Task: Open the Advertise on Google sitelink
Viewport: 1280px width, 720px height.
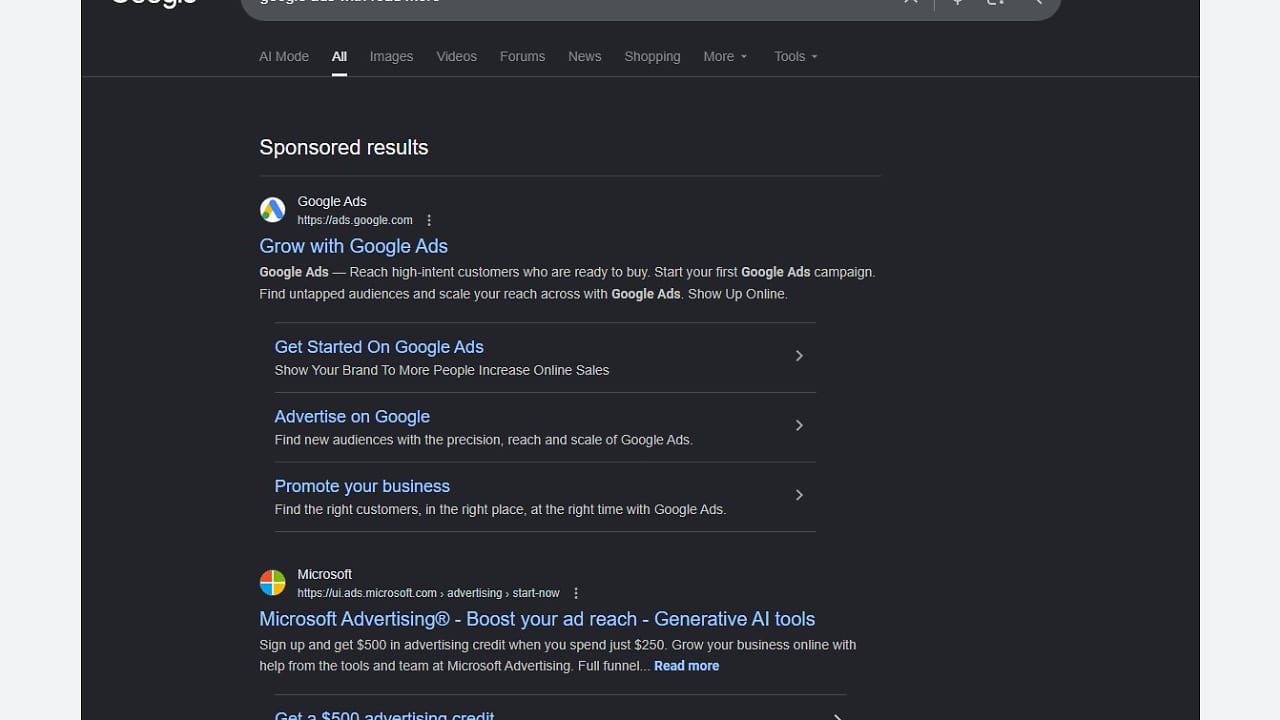Action: pyautogui.click(x=352, y=417)
